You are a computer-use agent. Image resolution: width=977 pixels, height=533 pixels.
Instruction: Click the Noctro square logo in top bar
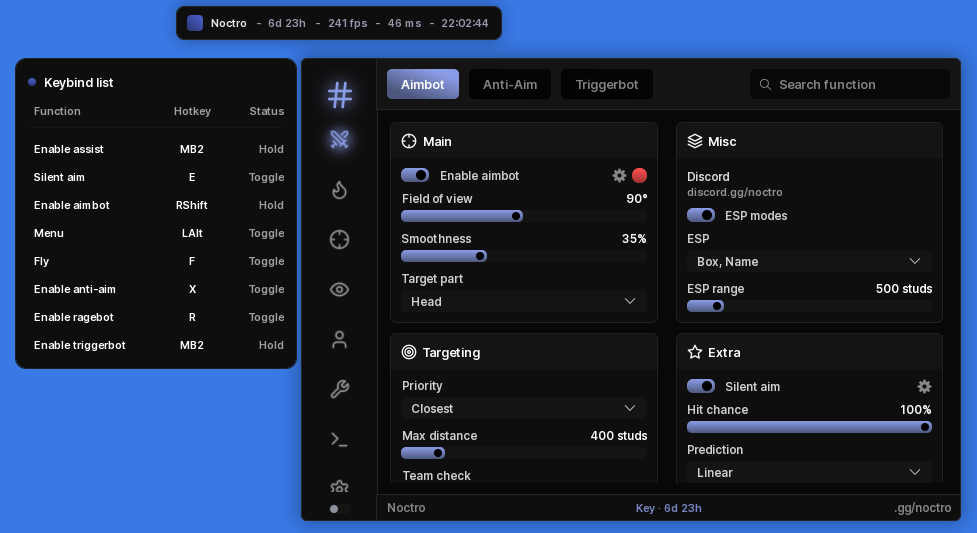(x=195, y=23)
